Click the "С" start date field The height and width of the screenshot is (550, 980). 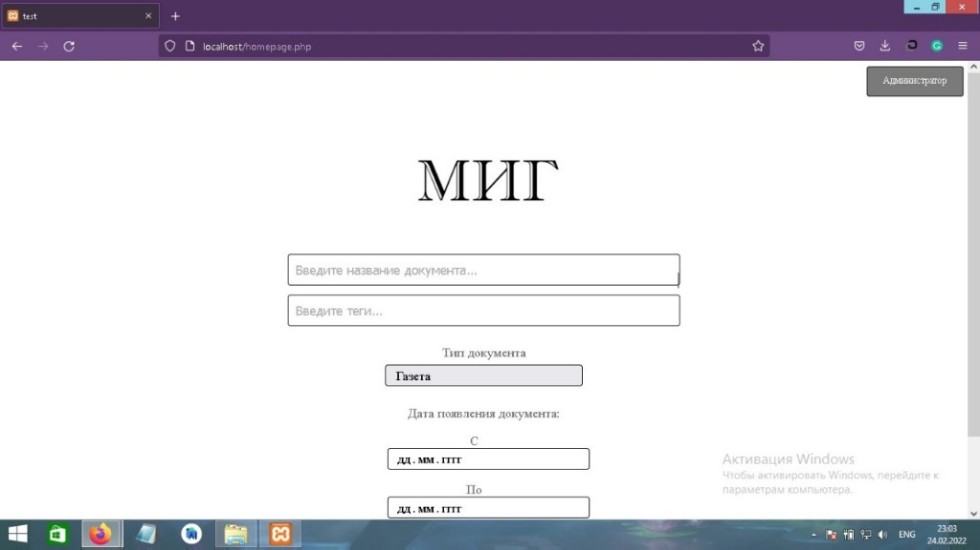point(488,459)
